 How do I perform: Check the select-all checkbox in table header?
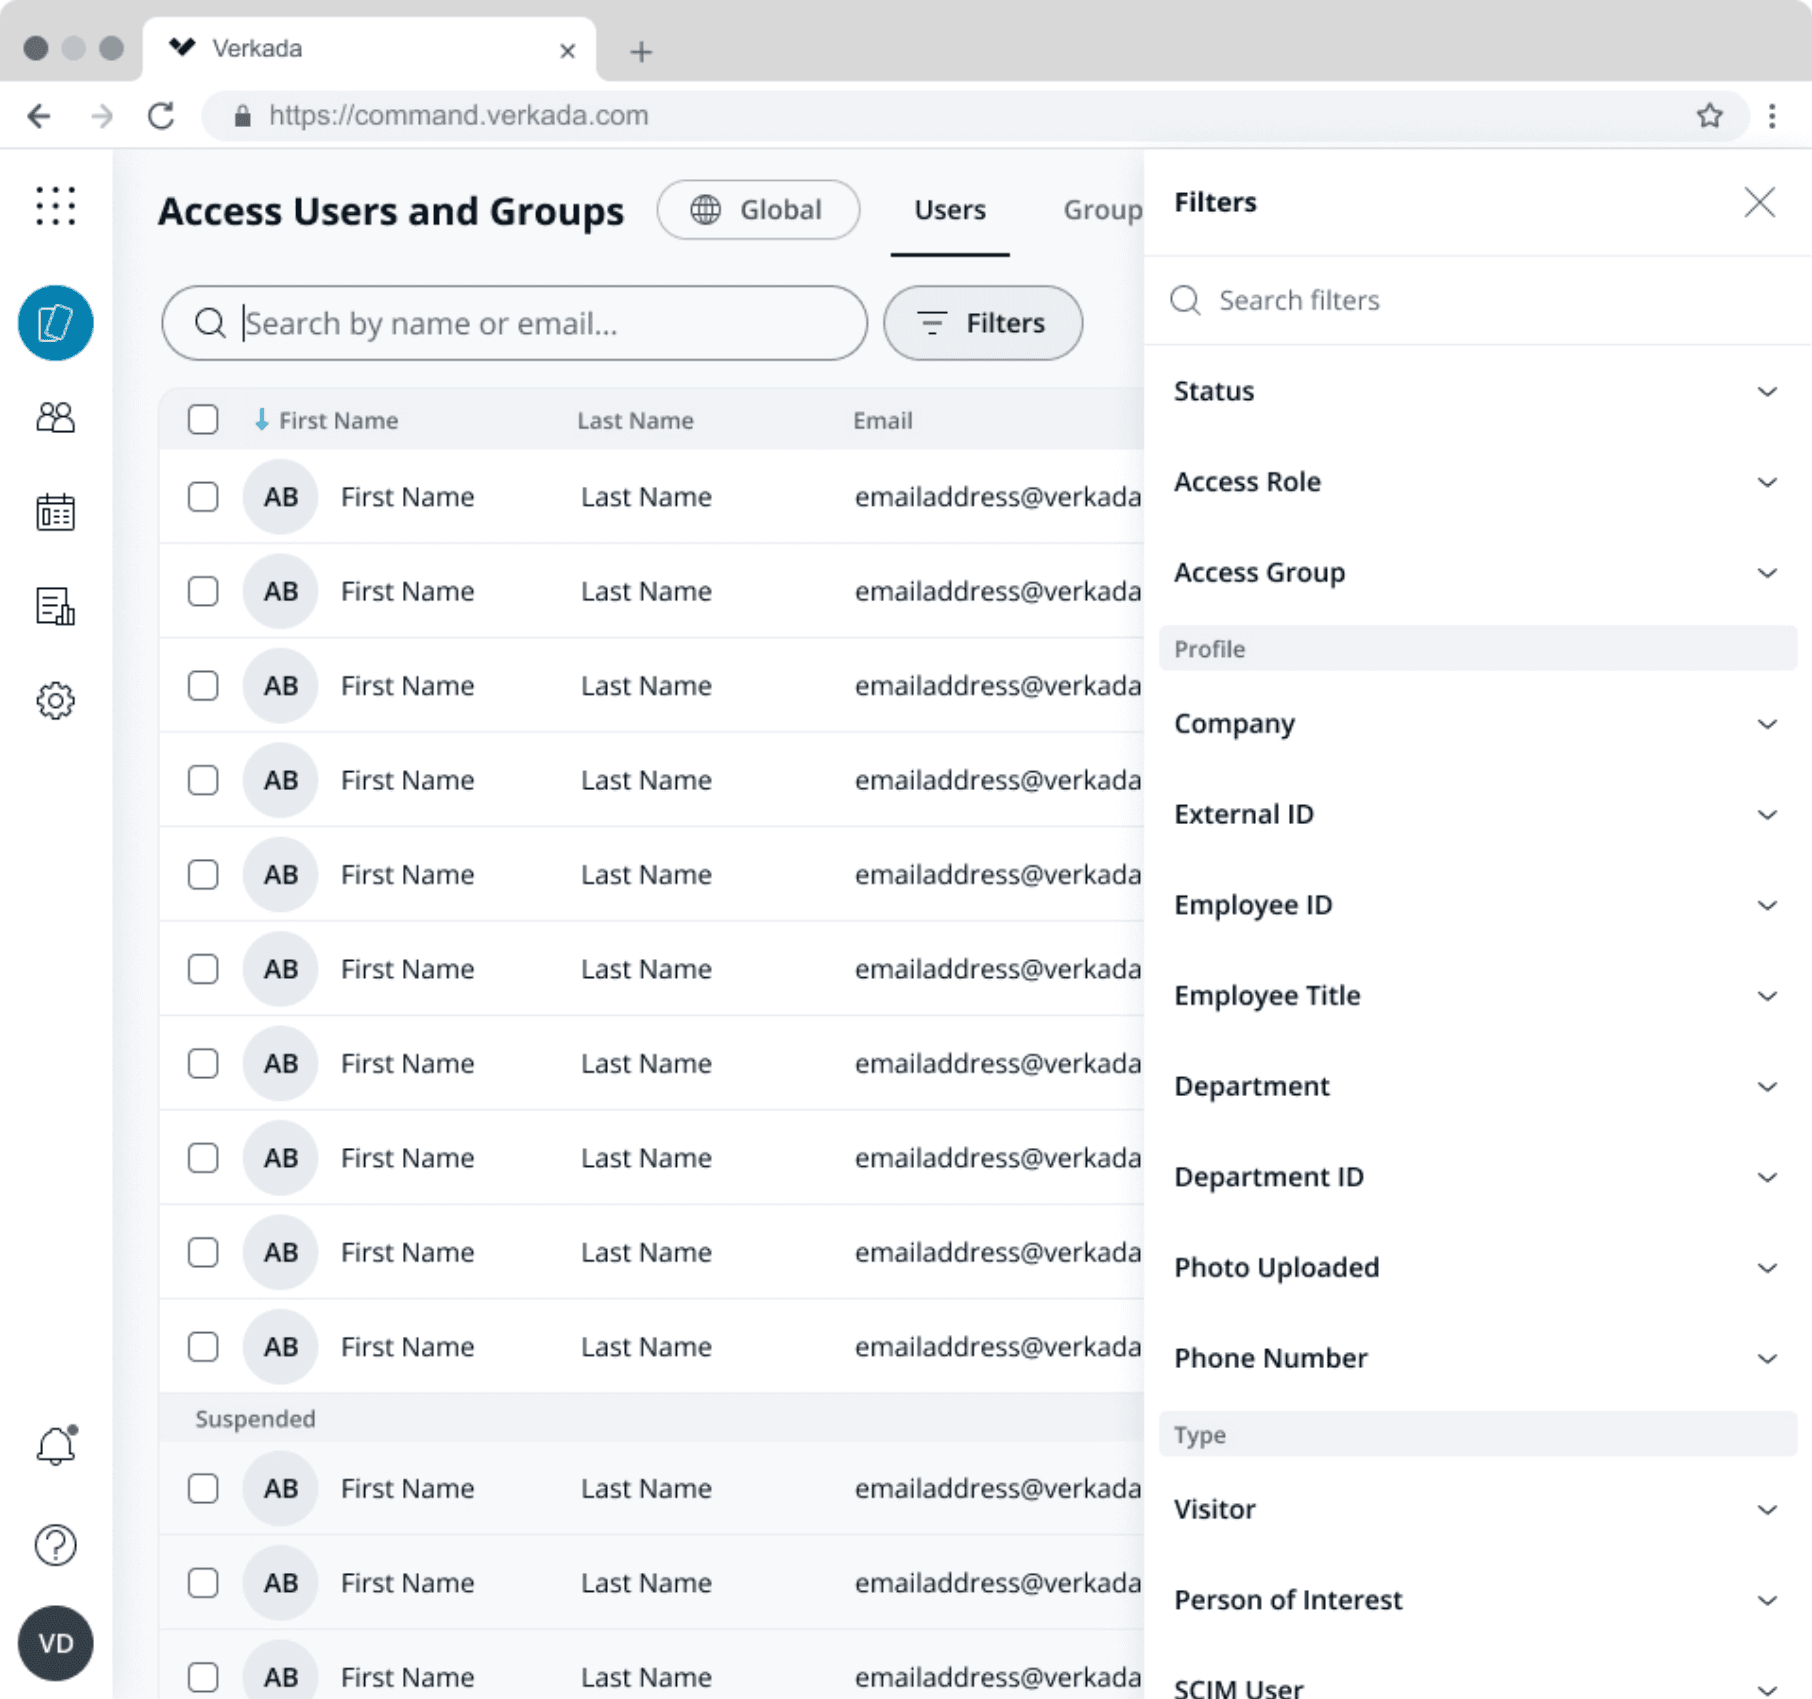(202, 419)
